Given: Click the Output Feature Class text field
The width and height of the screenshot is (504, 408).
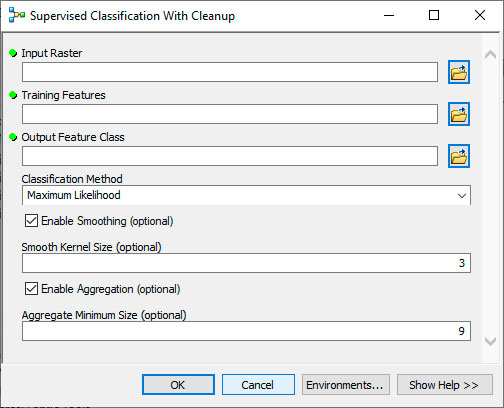Looking at the screenshot, I should (x=230, y=156).
